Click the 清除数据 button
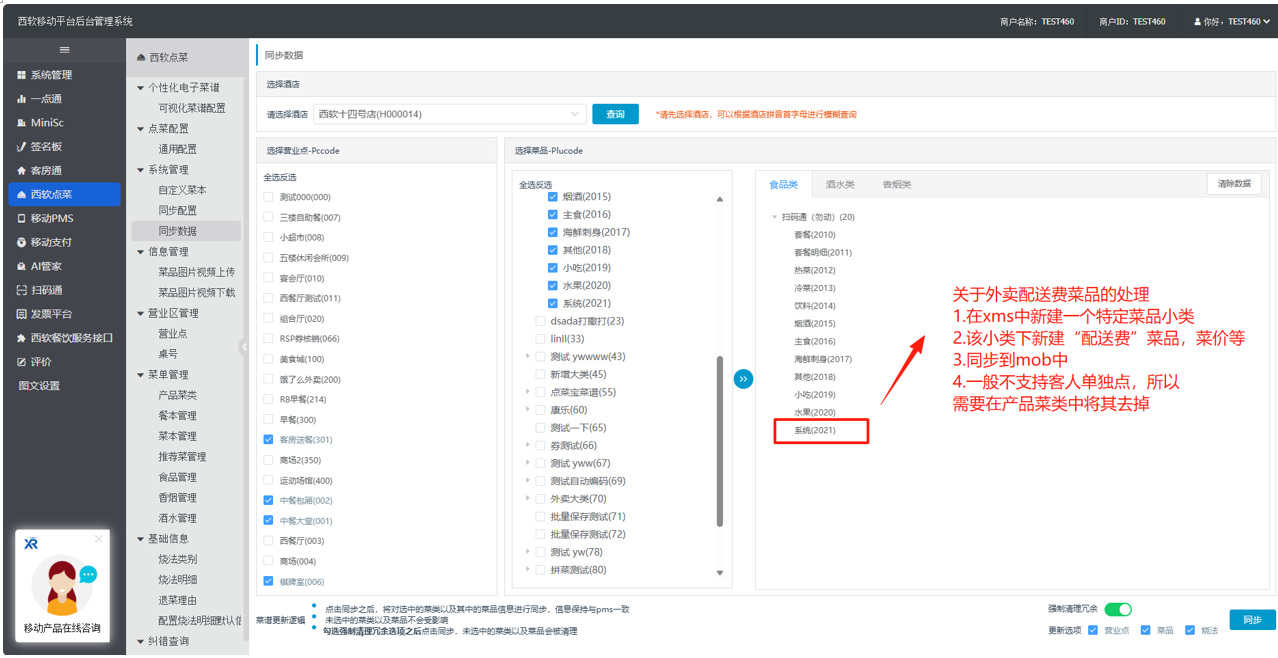1278x658 pixels. coord(1234,184)
